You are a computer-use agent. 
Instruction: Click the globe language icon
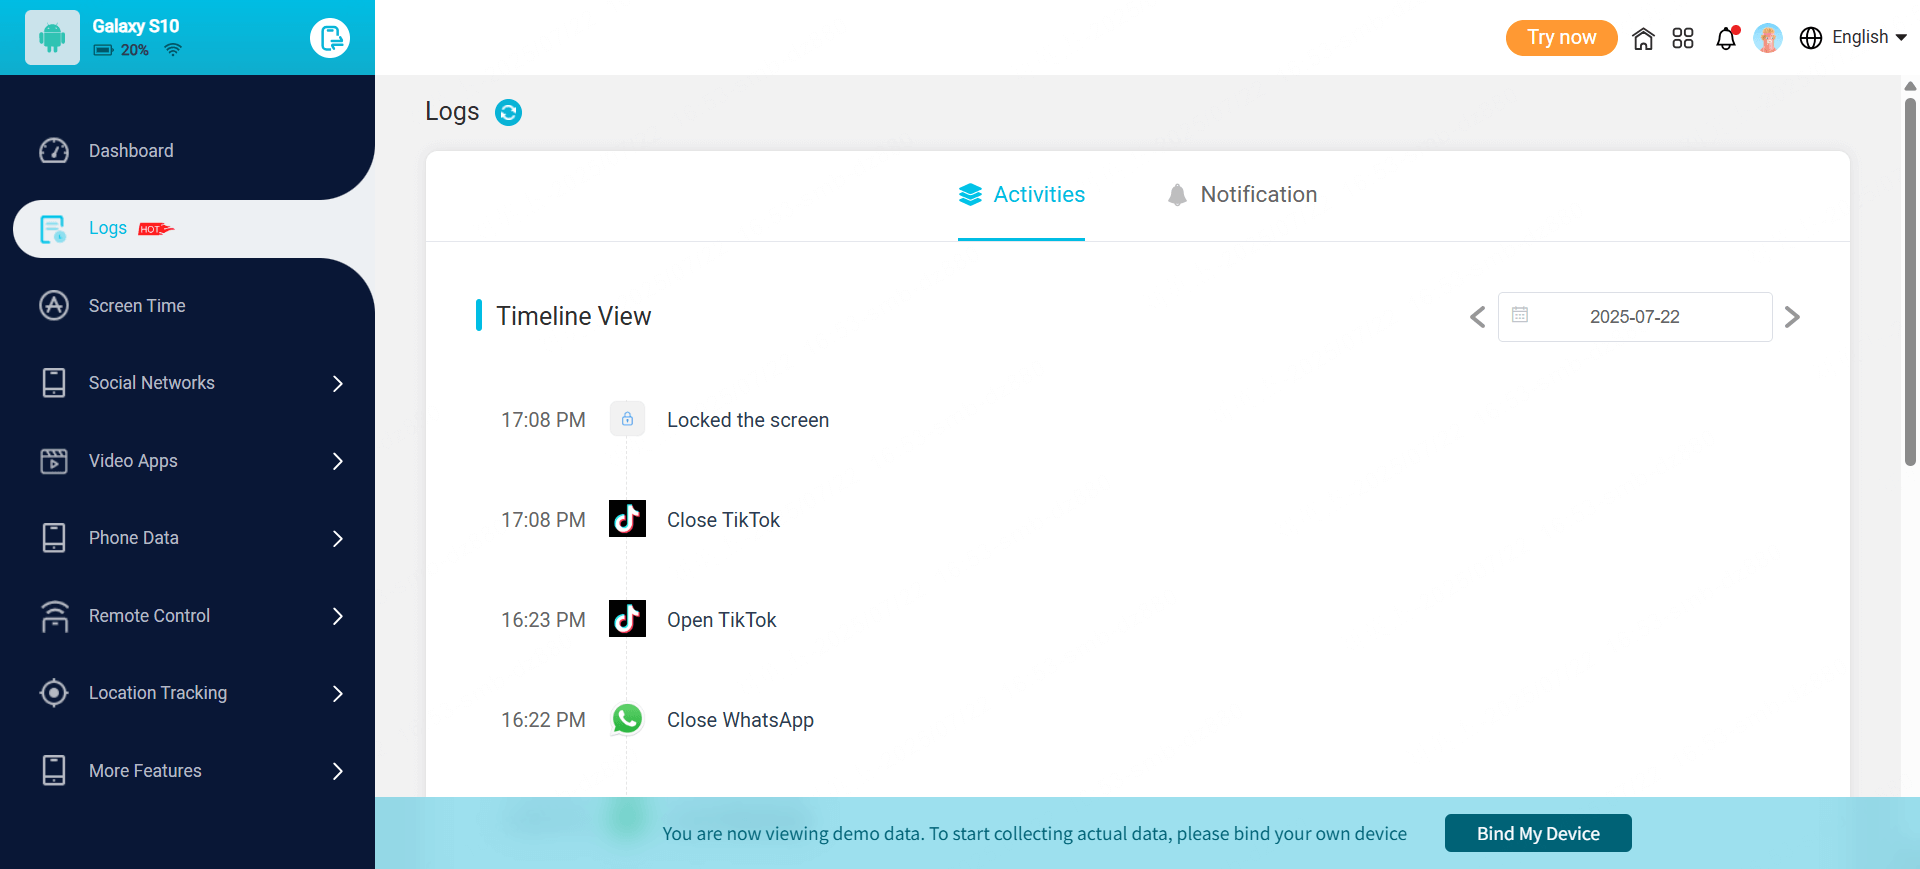1811,38
